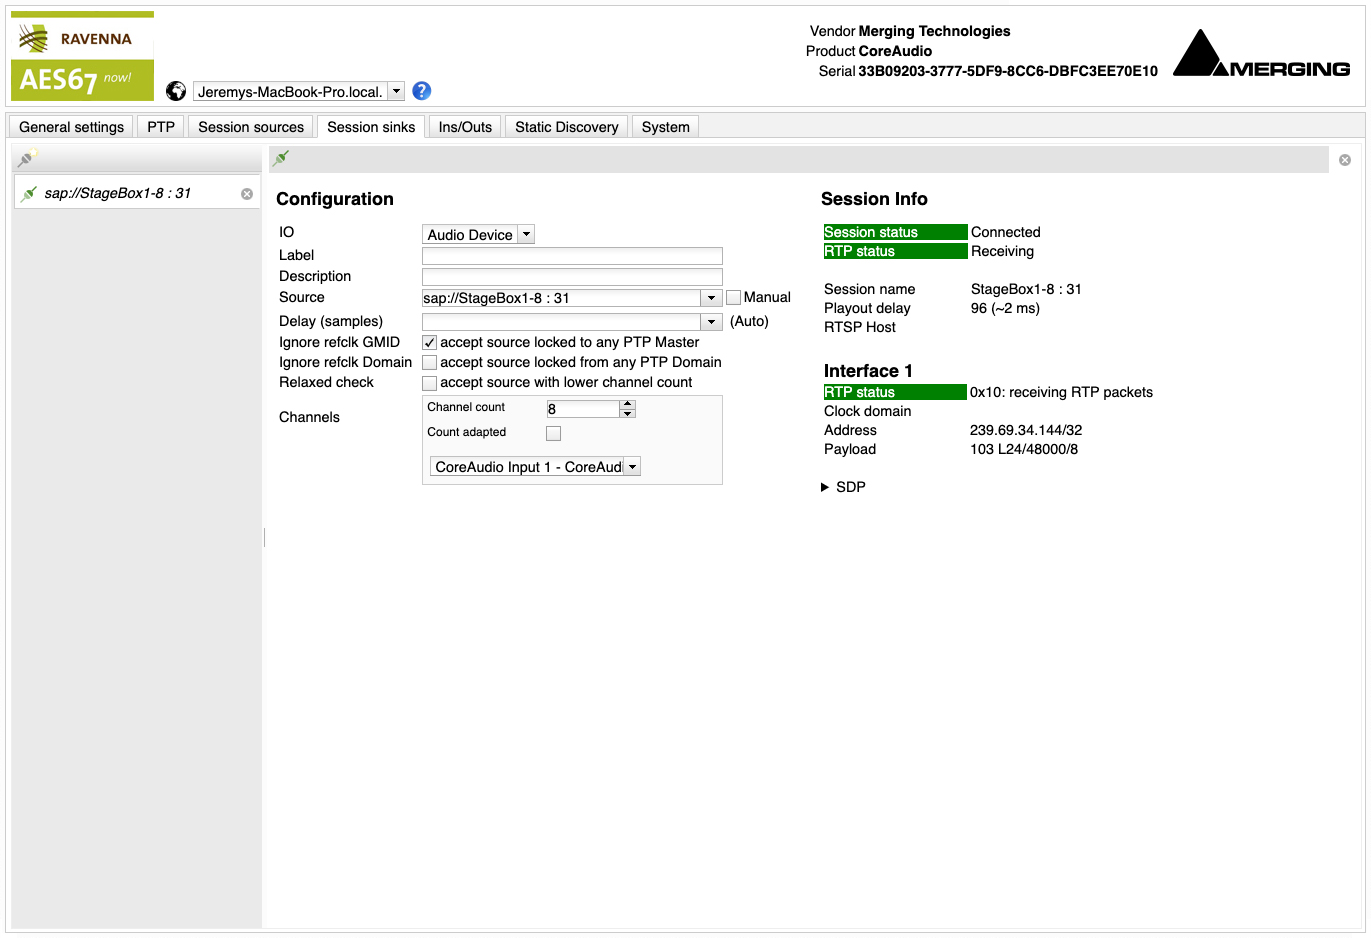
Task: Close the session sink configuration panel
Action: 1345,160
